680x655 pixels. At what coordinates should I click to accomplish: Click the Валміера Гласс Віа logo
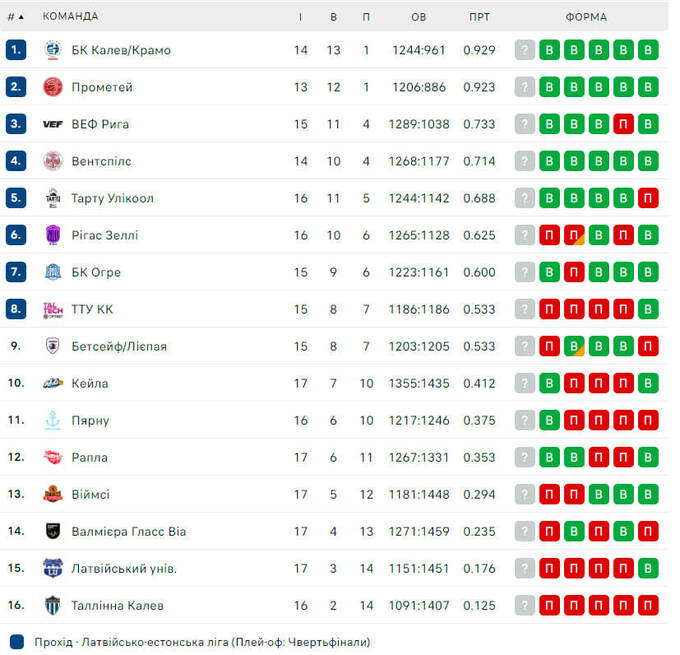[x=53, y=531]
